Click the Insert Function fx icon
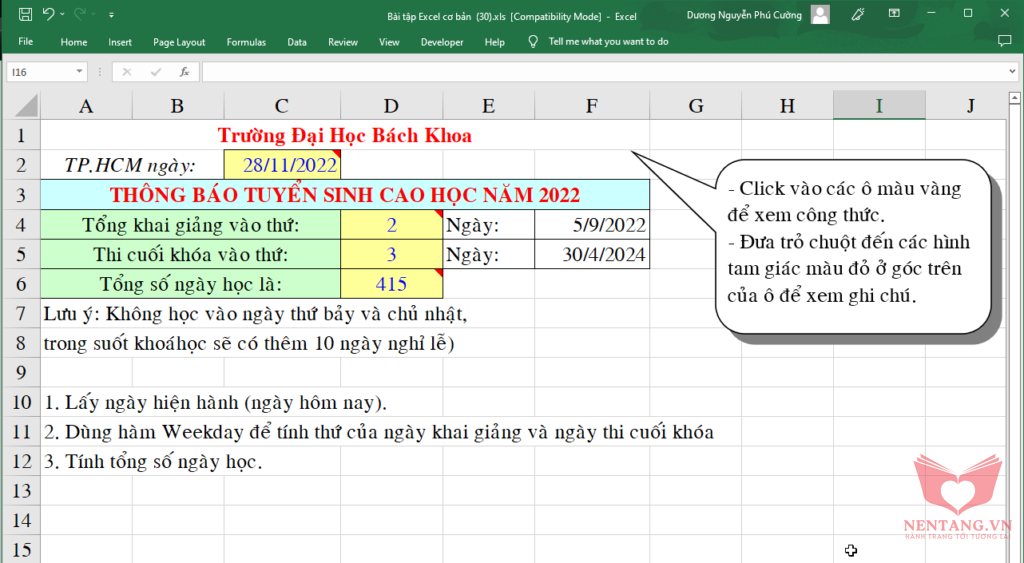The width and height of the screenshot is (1024, 563). click(184, 72)
